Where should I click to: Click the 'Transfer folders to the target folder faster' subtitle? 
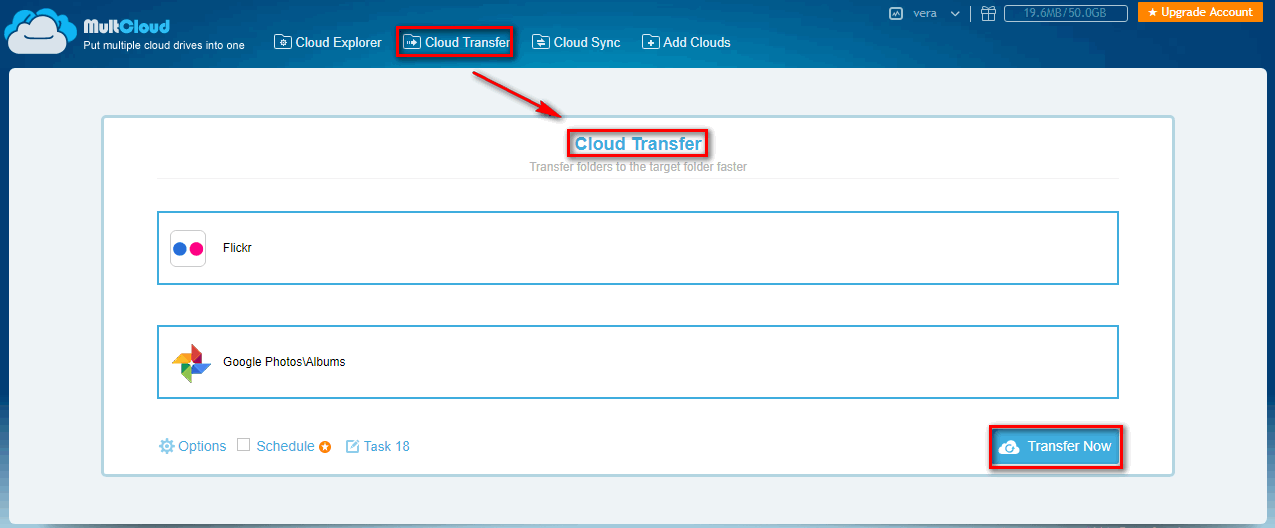(x=638, y=167)
